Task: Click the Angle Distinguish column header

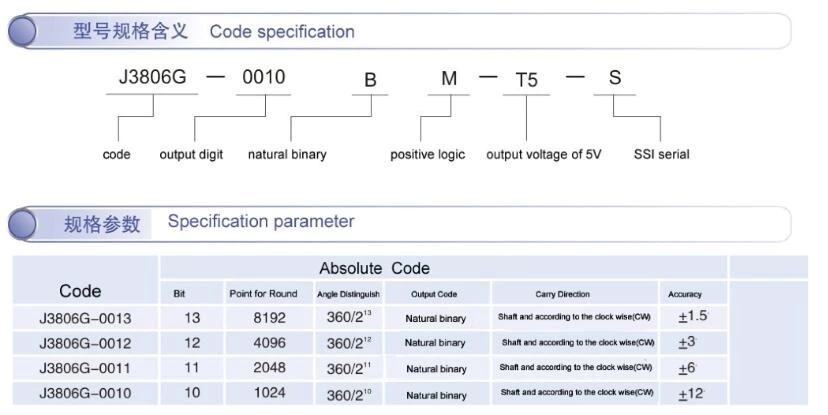Action: [349, 294]
